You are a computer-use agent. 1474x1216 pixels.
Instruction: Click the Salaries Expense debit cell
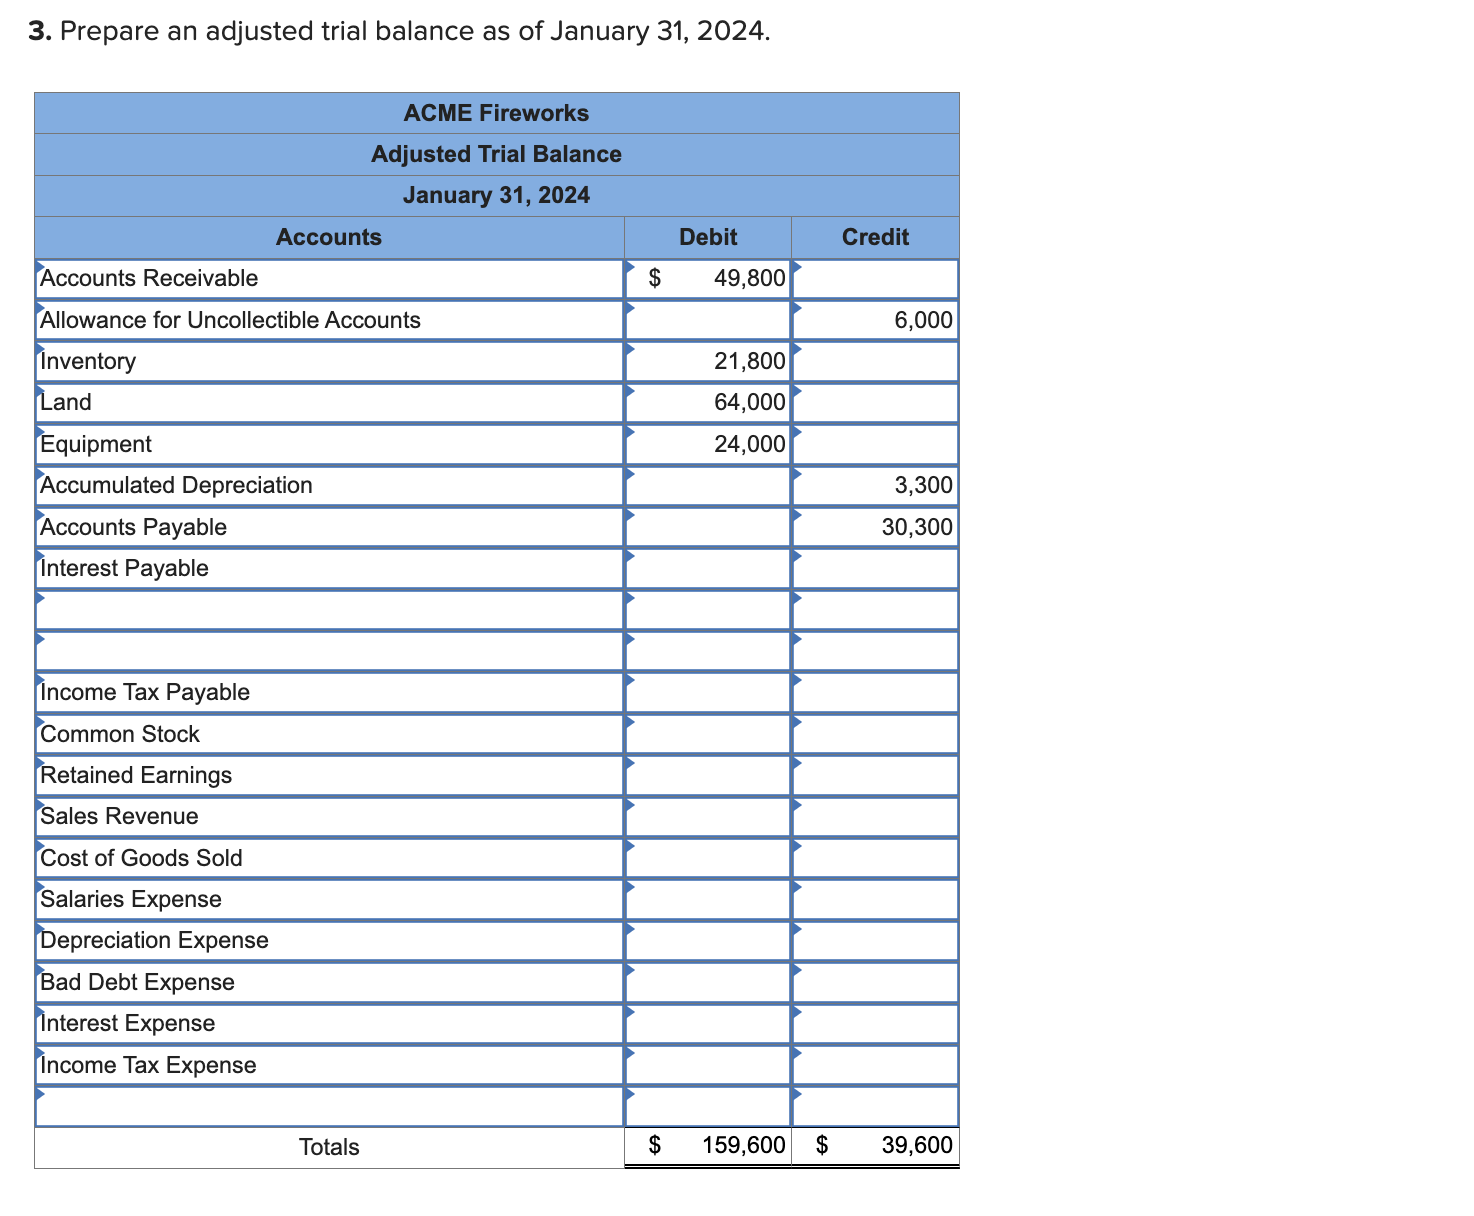tap(708, 899)
